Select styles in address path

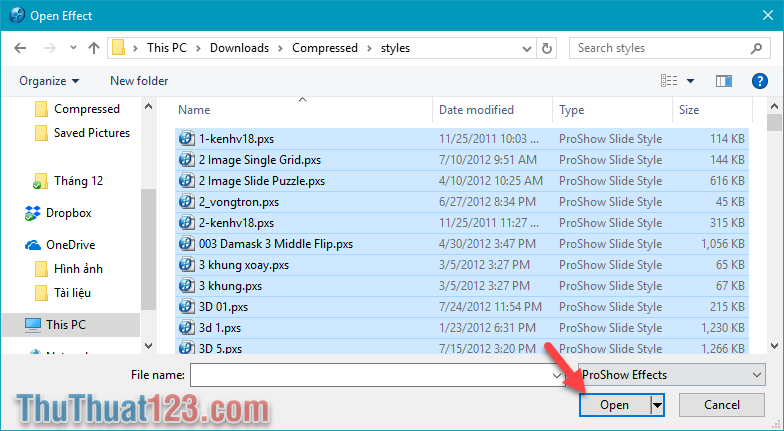395,48
